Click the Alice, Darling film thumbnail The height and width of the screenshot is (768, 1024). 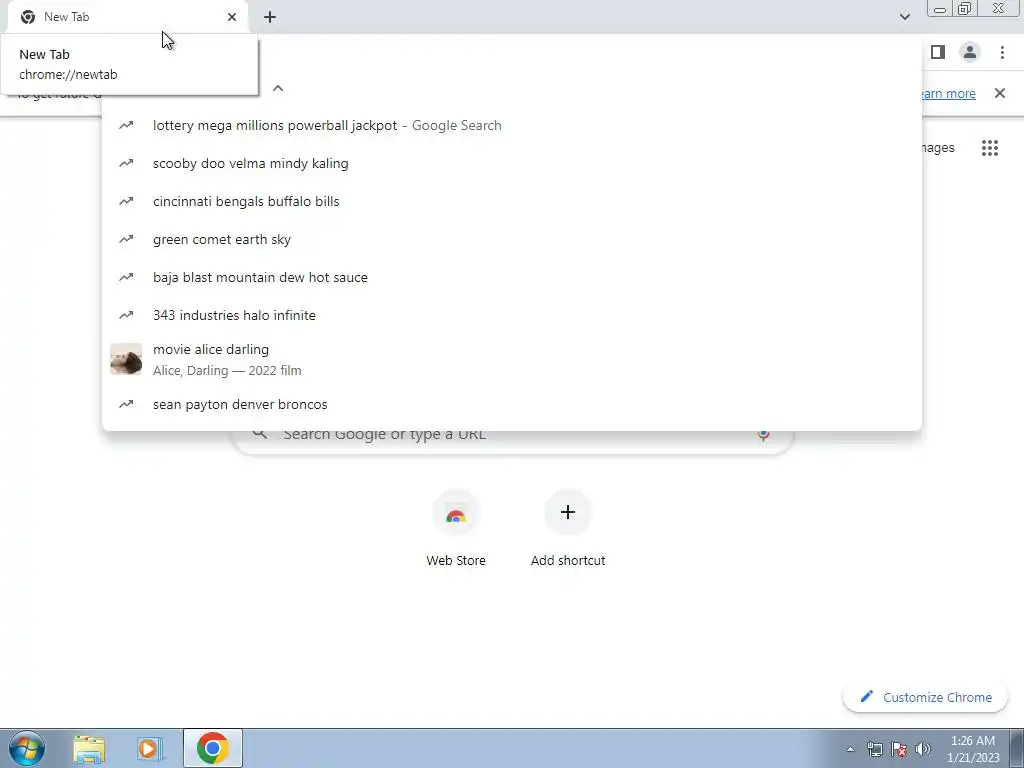pos(126,359)
